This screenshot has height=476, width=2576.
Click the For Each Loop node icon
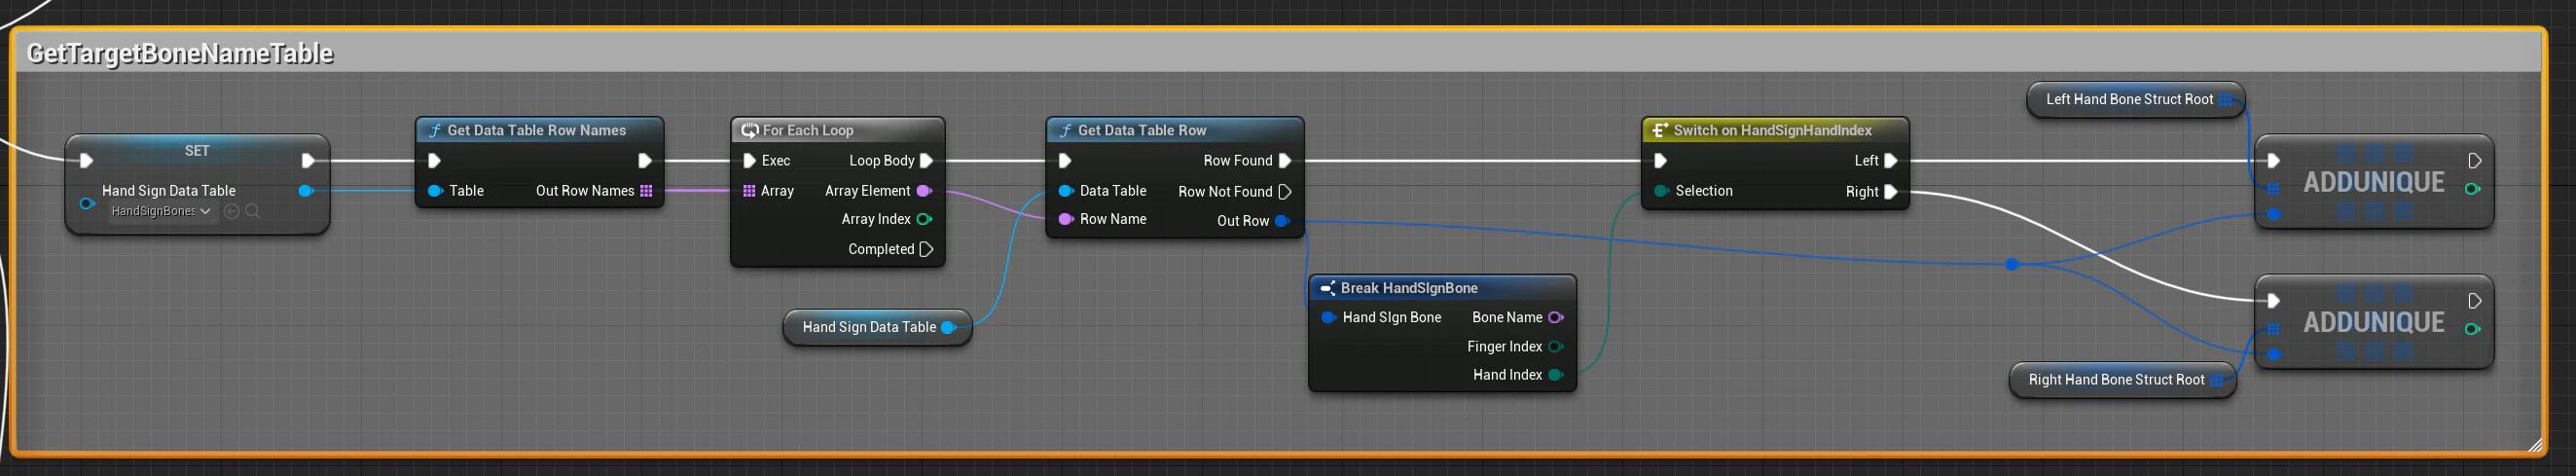(x=749, y=130)
